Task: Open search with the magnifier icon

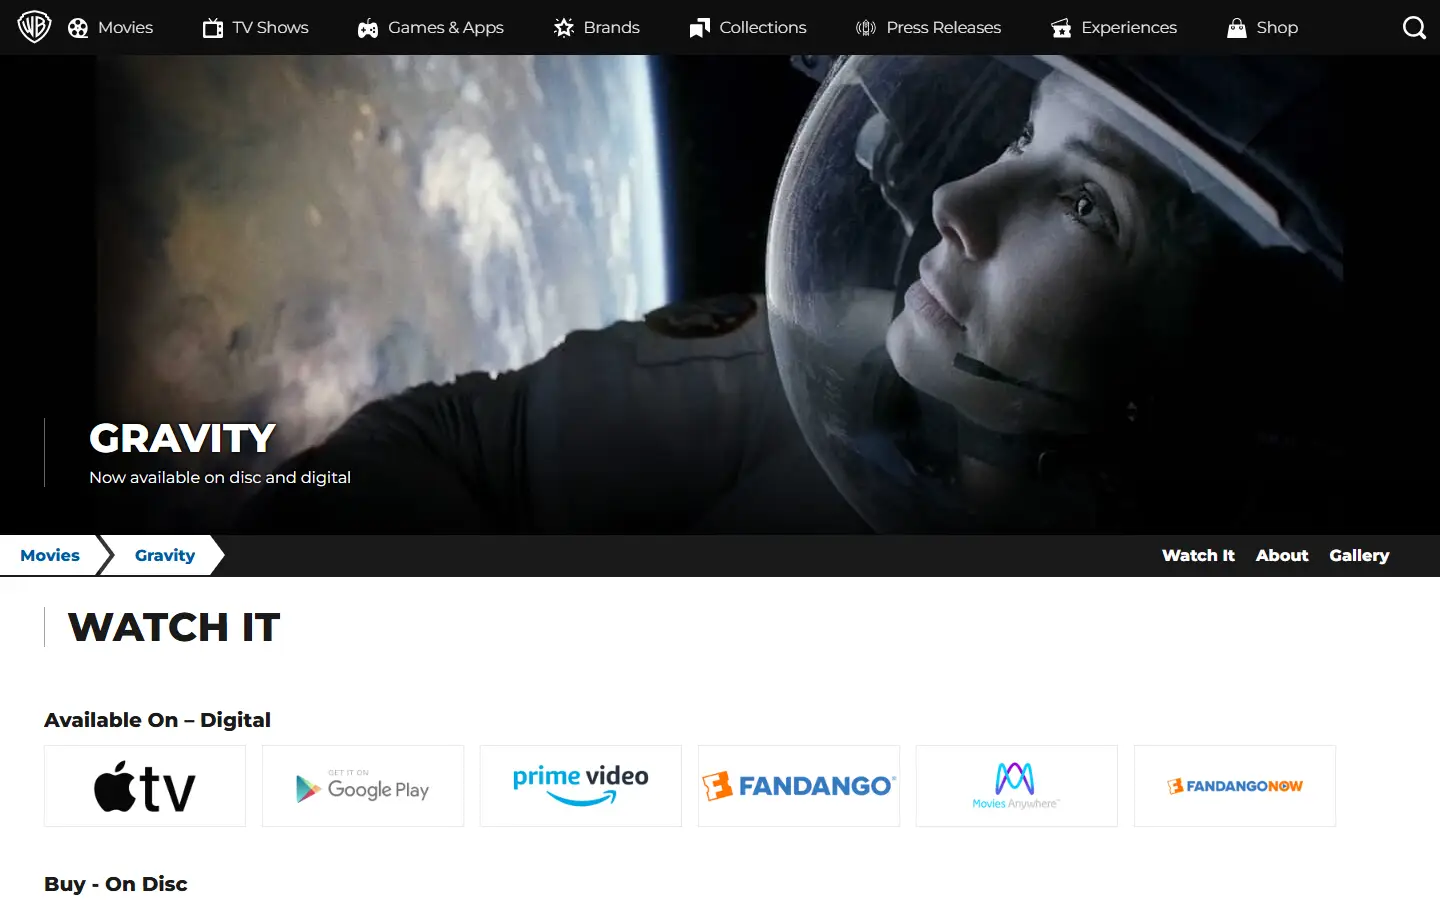Action: coord(1414,27)
